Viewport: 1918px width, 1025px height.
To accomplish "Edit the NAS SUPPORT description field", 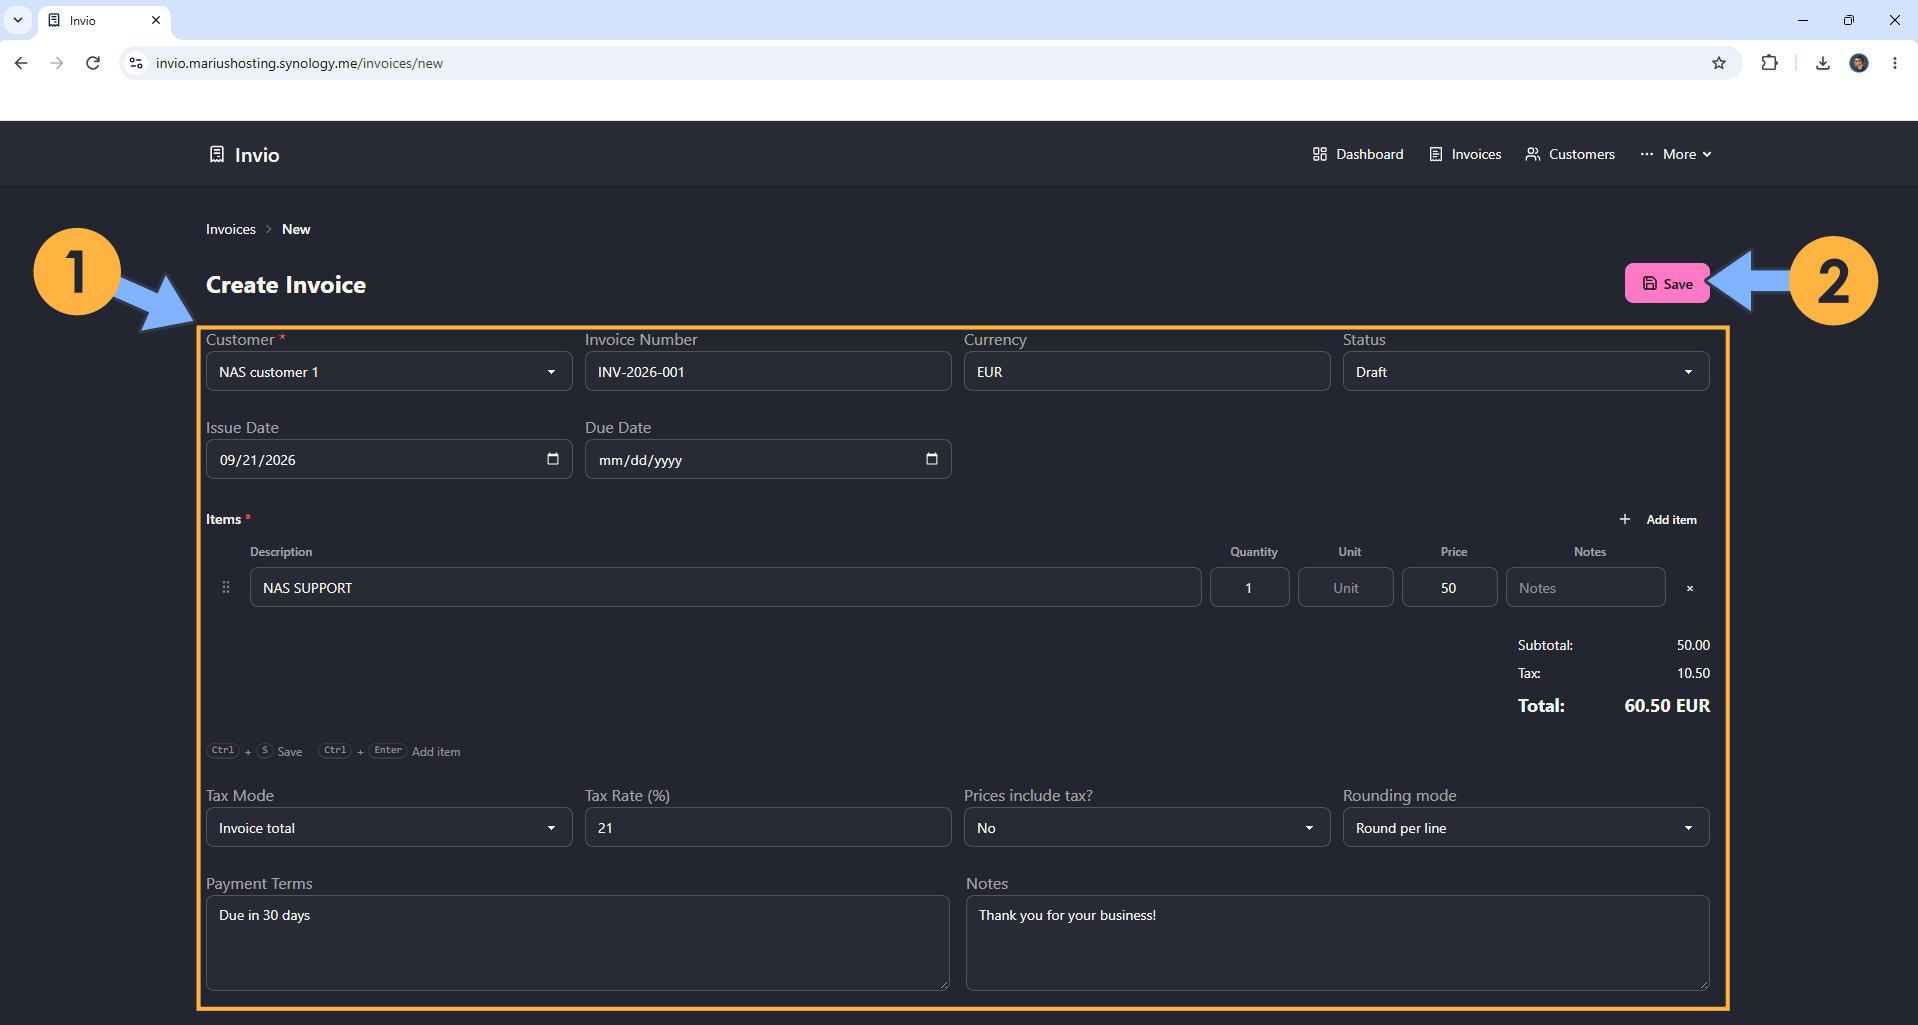I will coord(725,587).
